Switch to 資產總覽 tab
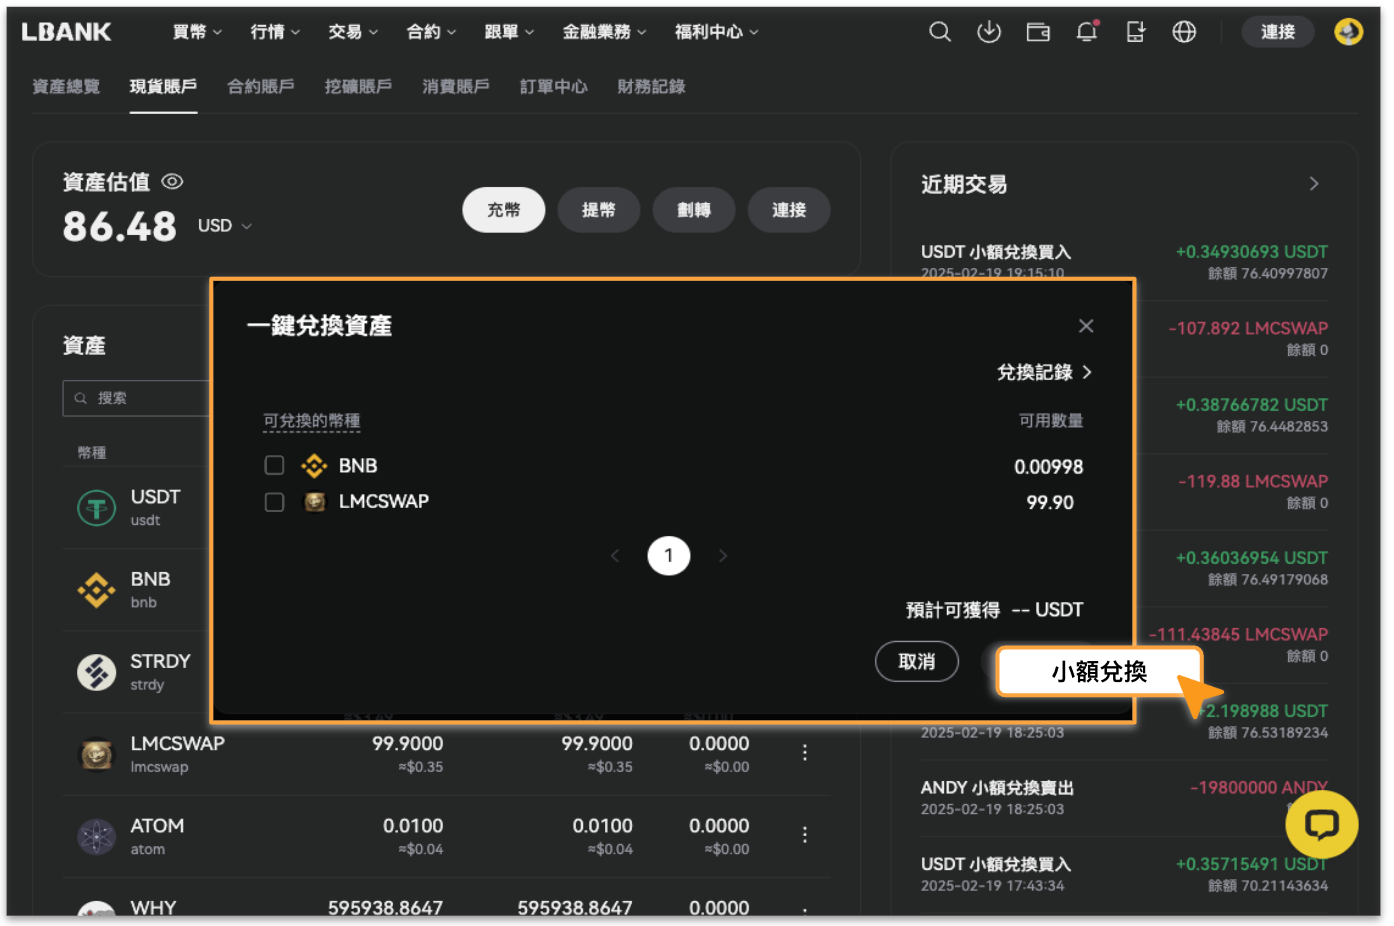Viewport: 1394px width, 926px height. pyautogui.click(x=66, y=87)
